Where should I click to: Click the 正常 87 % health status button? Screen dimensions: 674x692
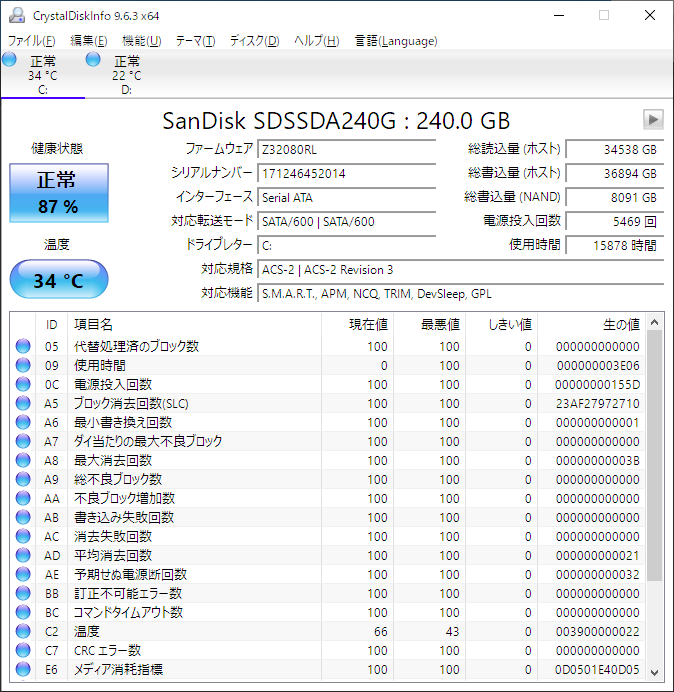[59, 193]
